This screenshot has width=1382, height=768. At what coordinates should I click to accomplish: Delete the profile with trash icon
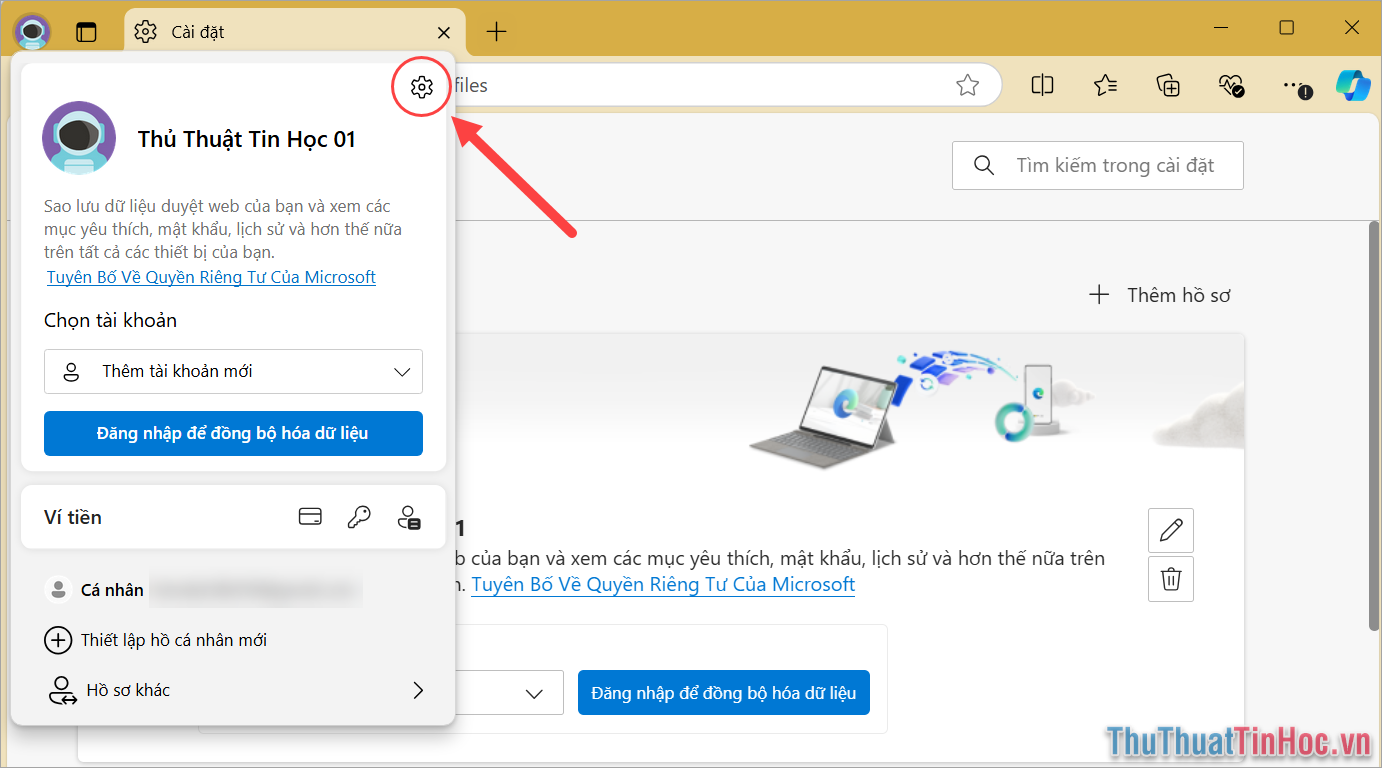(x=1171, y=579)
